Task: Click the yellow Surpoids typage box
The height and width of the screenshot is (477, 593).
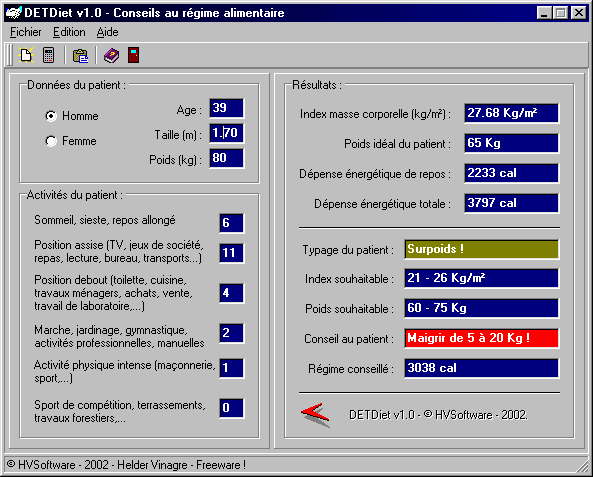Action: [481, 249]
